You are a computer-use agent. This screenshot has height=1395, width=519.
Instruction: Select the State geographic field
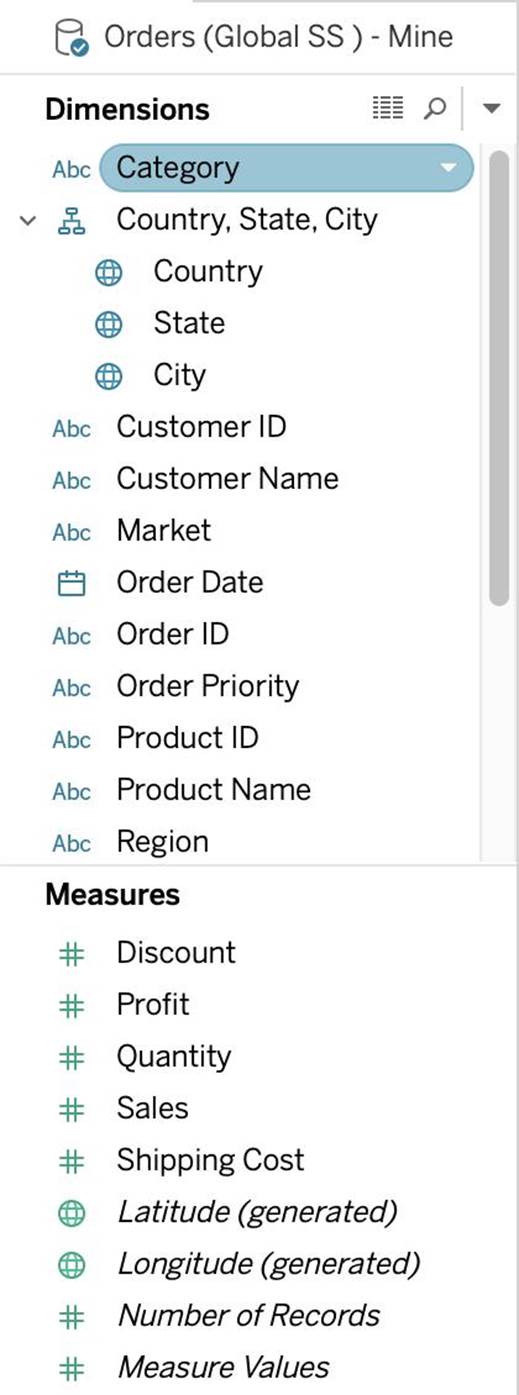(189, 323)
